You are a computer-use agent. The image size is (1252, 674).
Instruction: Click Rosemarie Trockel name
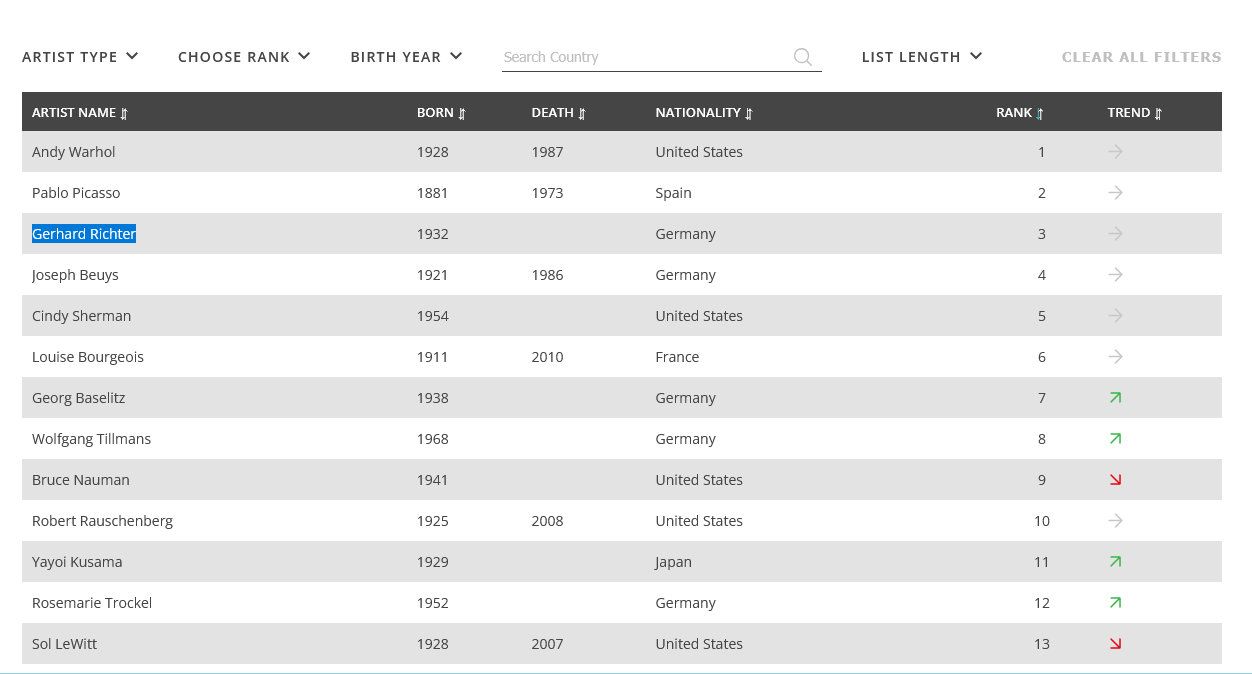pyautogui.click(x=92, y=603)
